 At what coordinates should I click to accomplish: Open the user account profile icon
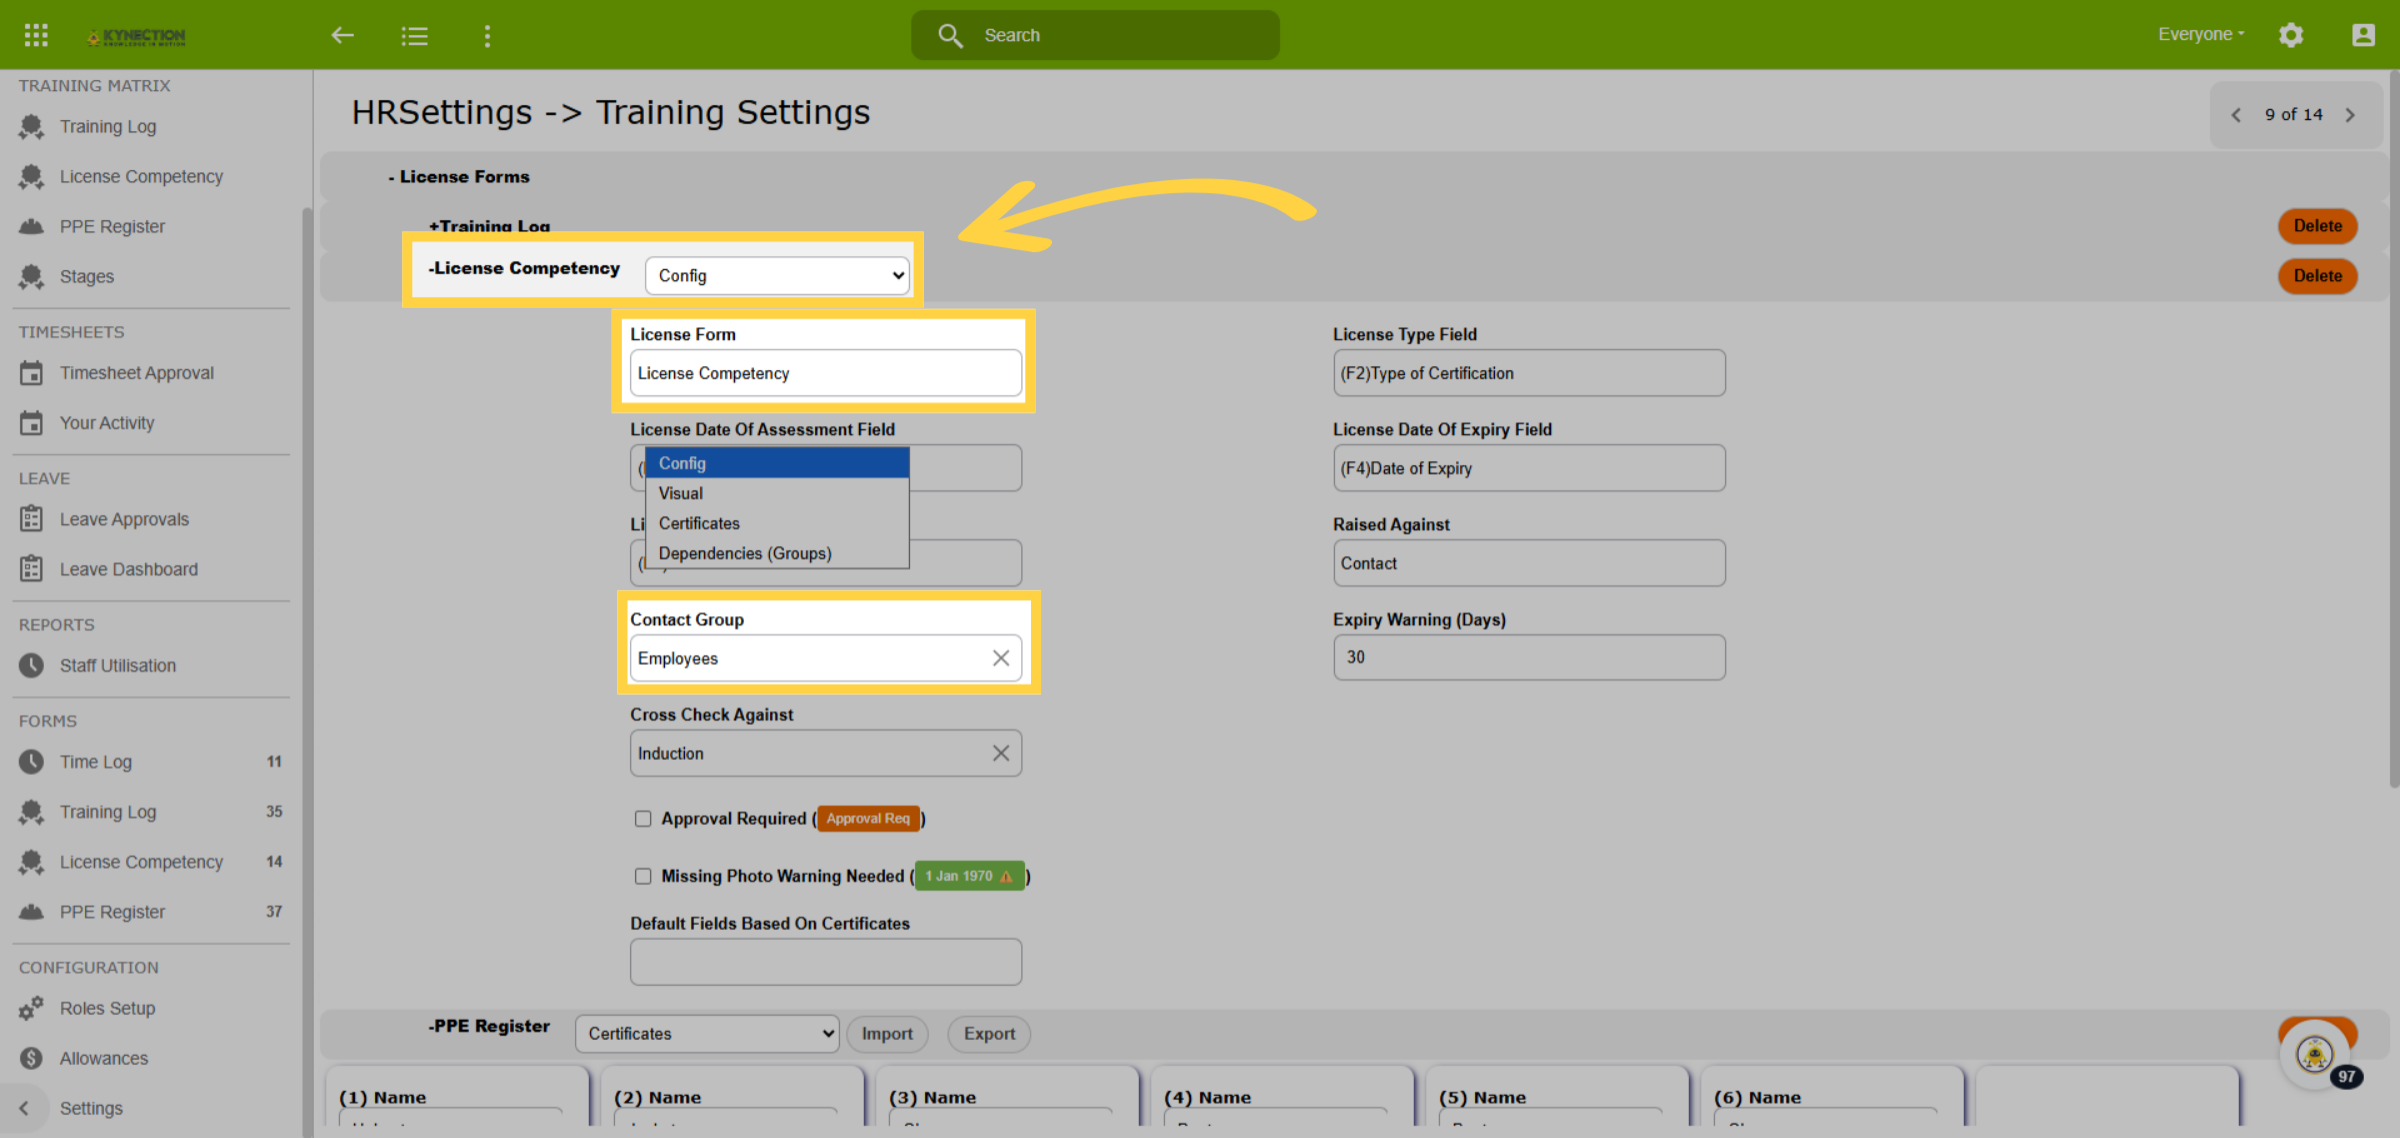tap(2363, 35)
